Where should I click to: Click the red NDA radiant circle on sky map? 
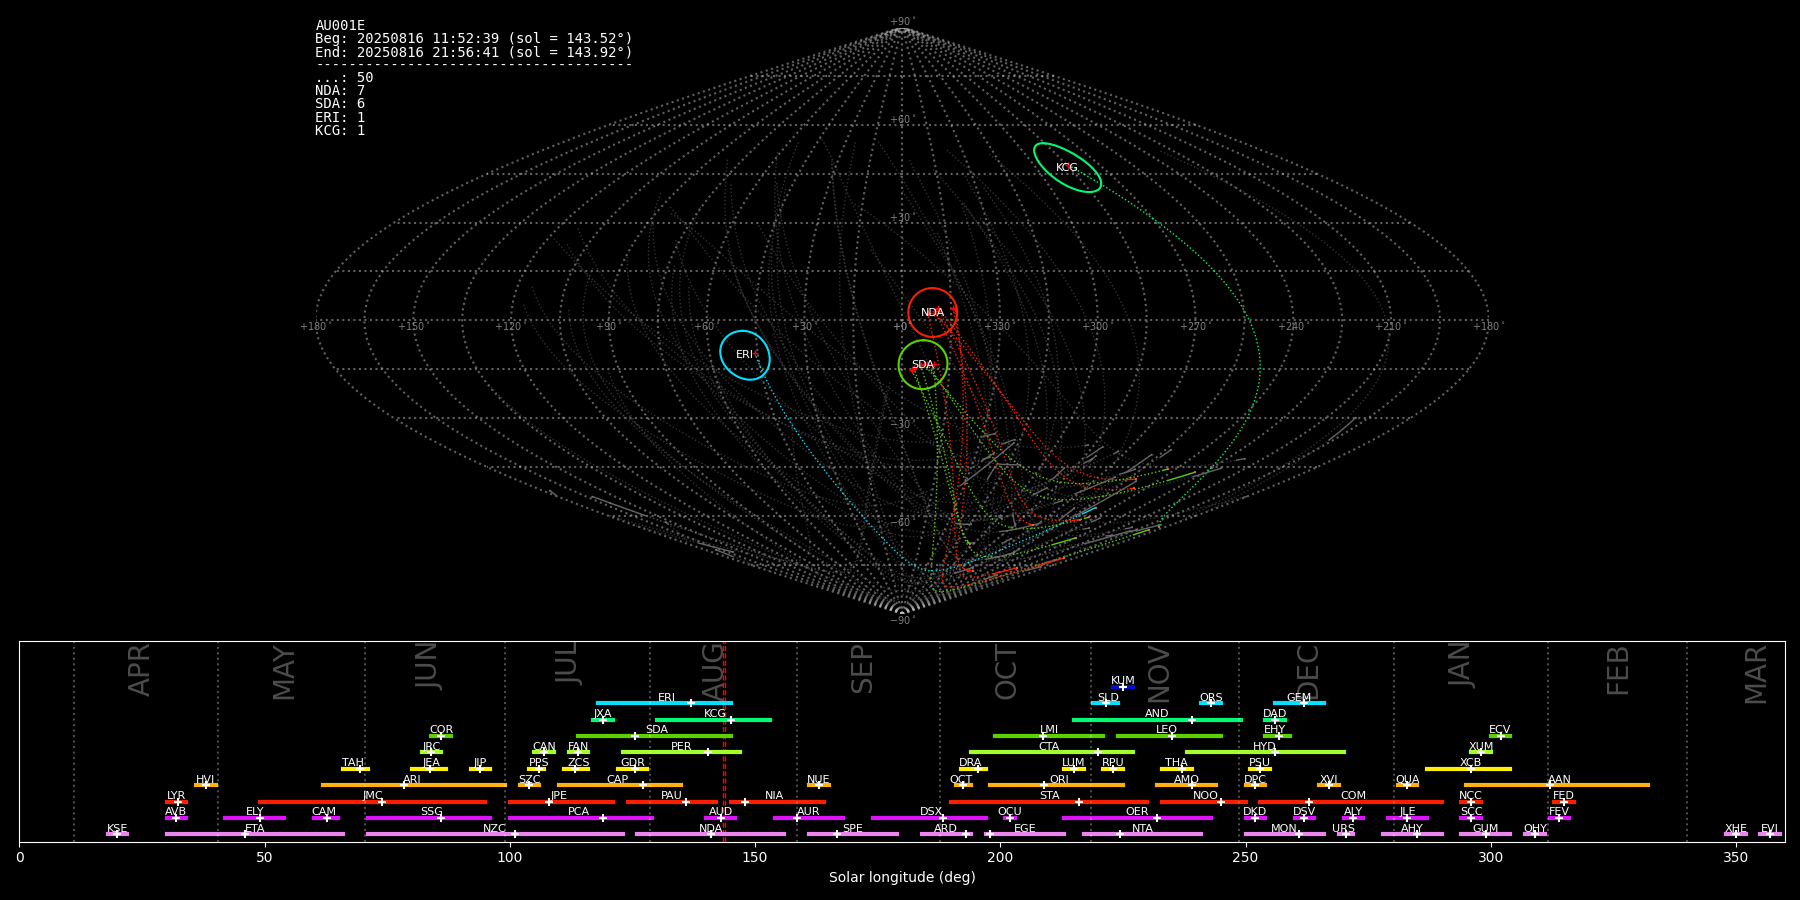click(932, 313)
